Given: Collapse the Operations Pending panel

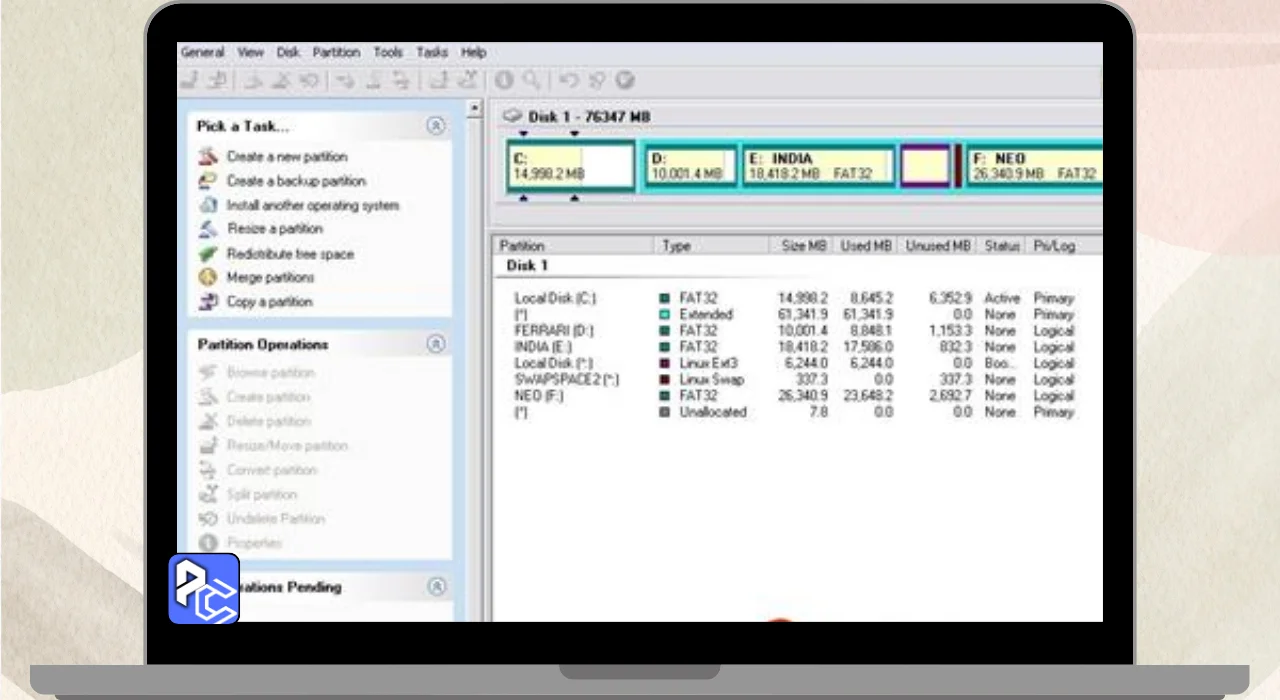Looking at the screenshot, I should [435, 587].
